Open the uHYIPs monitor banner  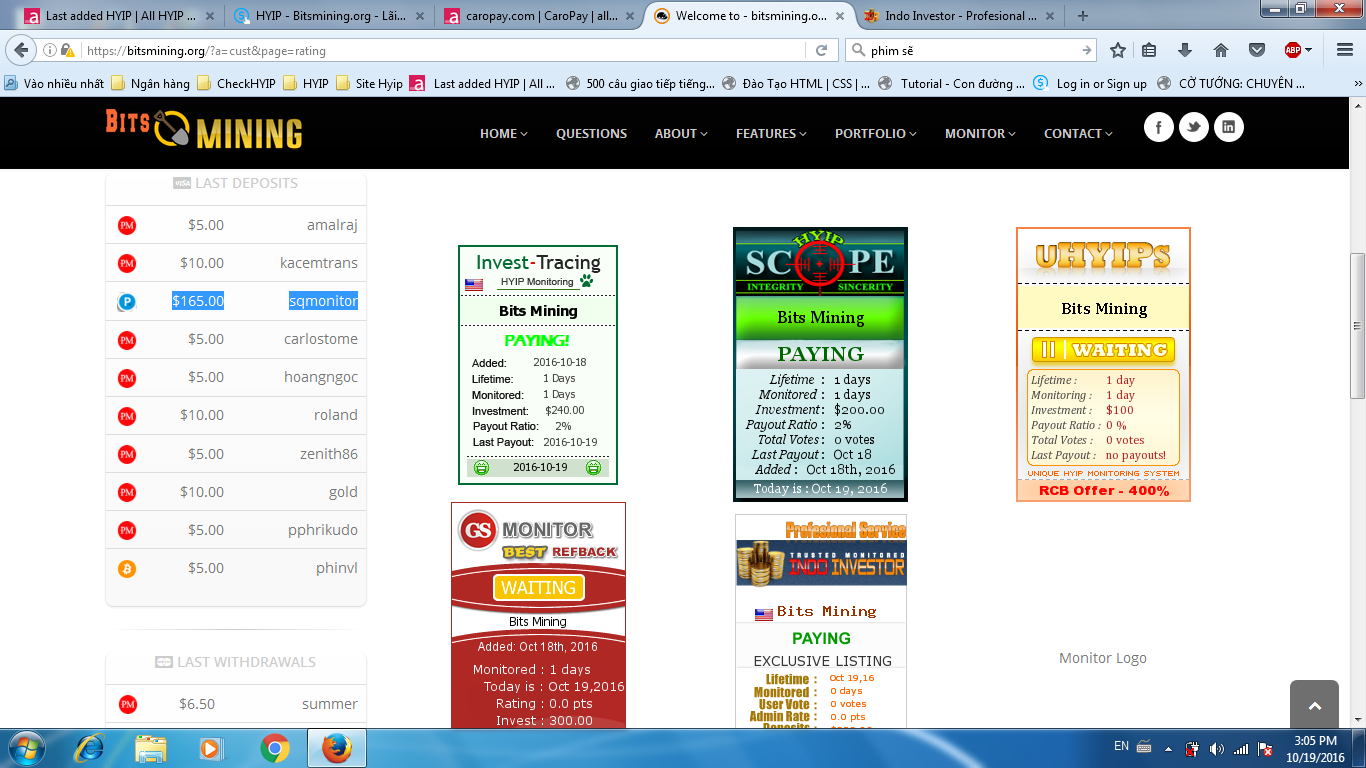click(1103, 364)
